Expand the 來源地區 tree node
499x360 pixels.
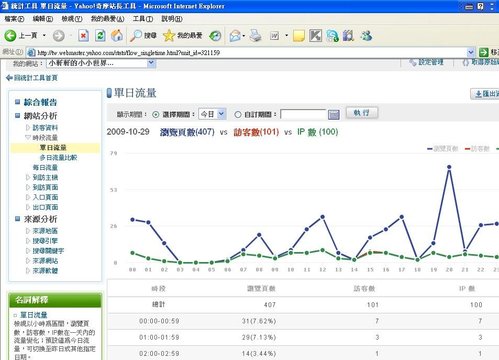(28, 231)
